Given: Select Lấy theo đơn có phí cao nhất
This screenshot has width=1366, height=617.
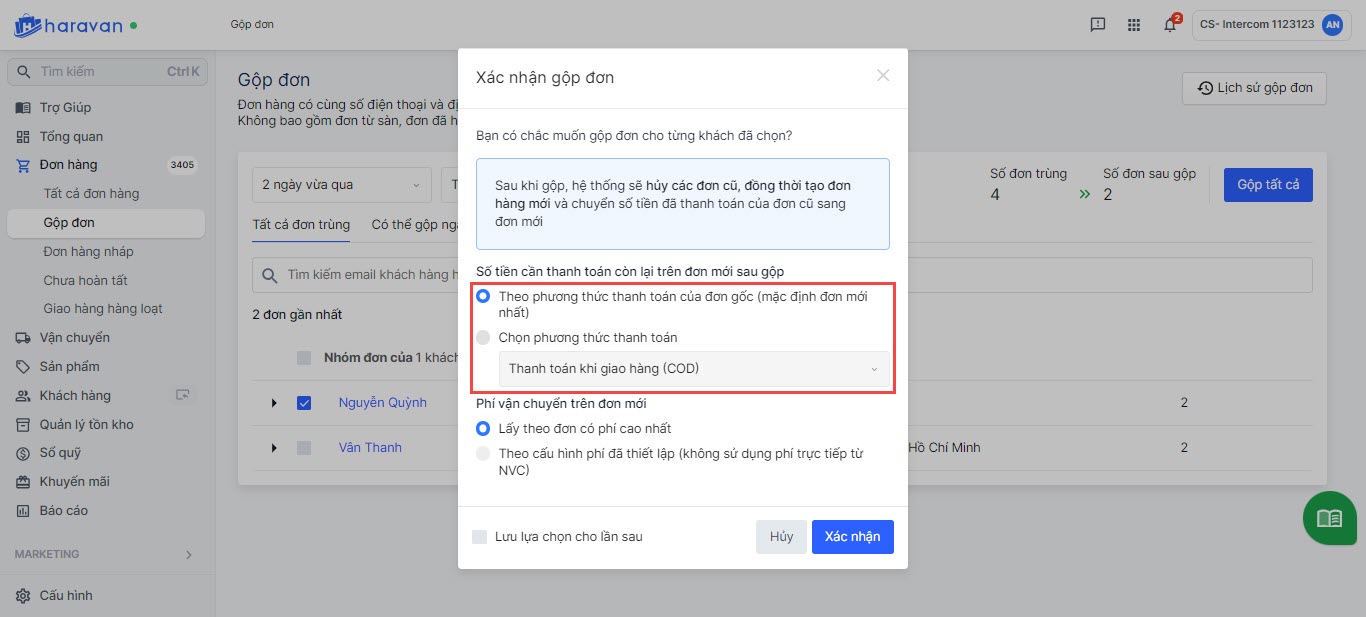Looking at the screenshot, I should tap(484, 428).
